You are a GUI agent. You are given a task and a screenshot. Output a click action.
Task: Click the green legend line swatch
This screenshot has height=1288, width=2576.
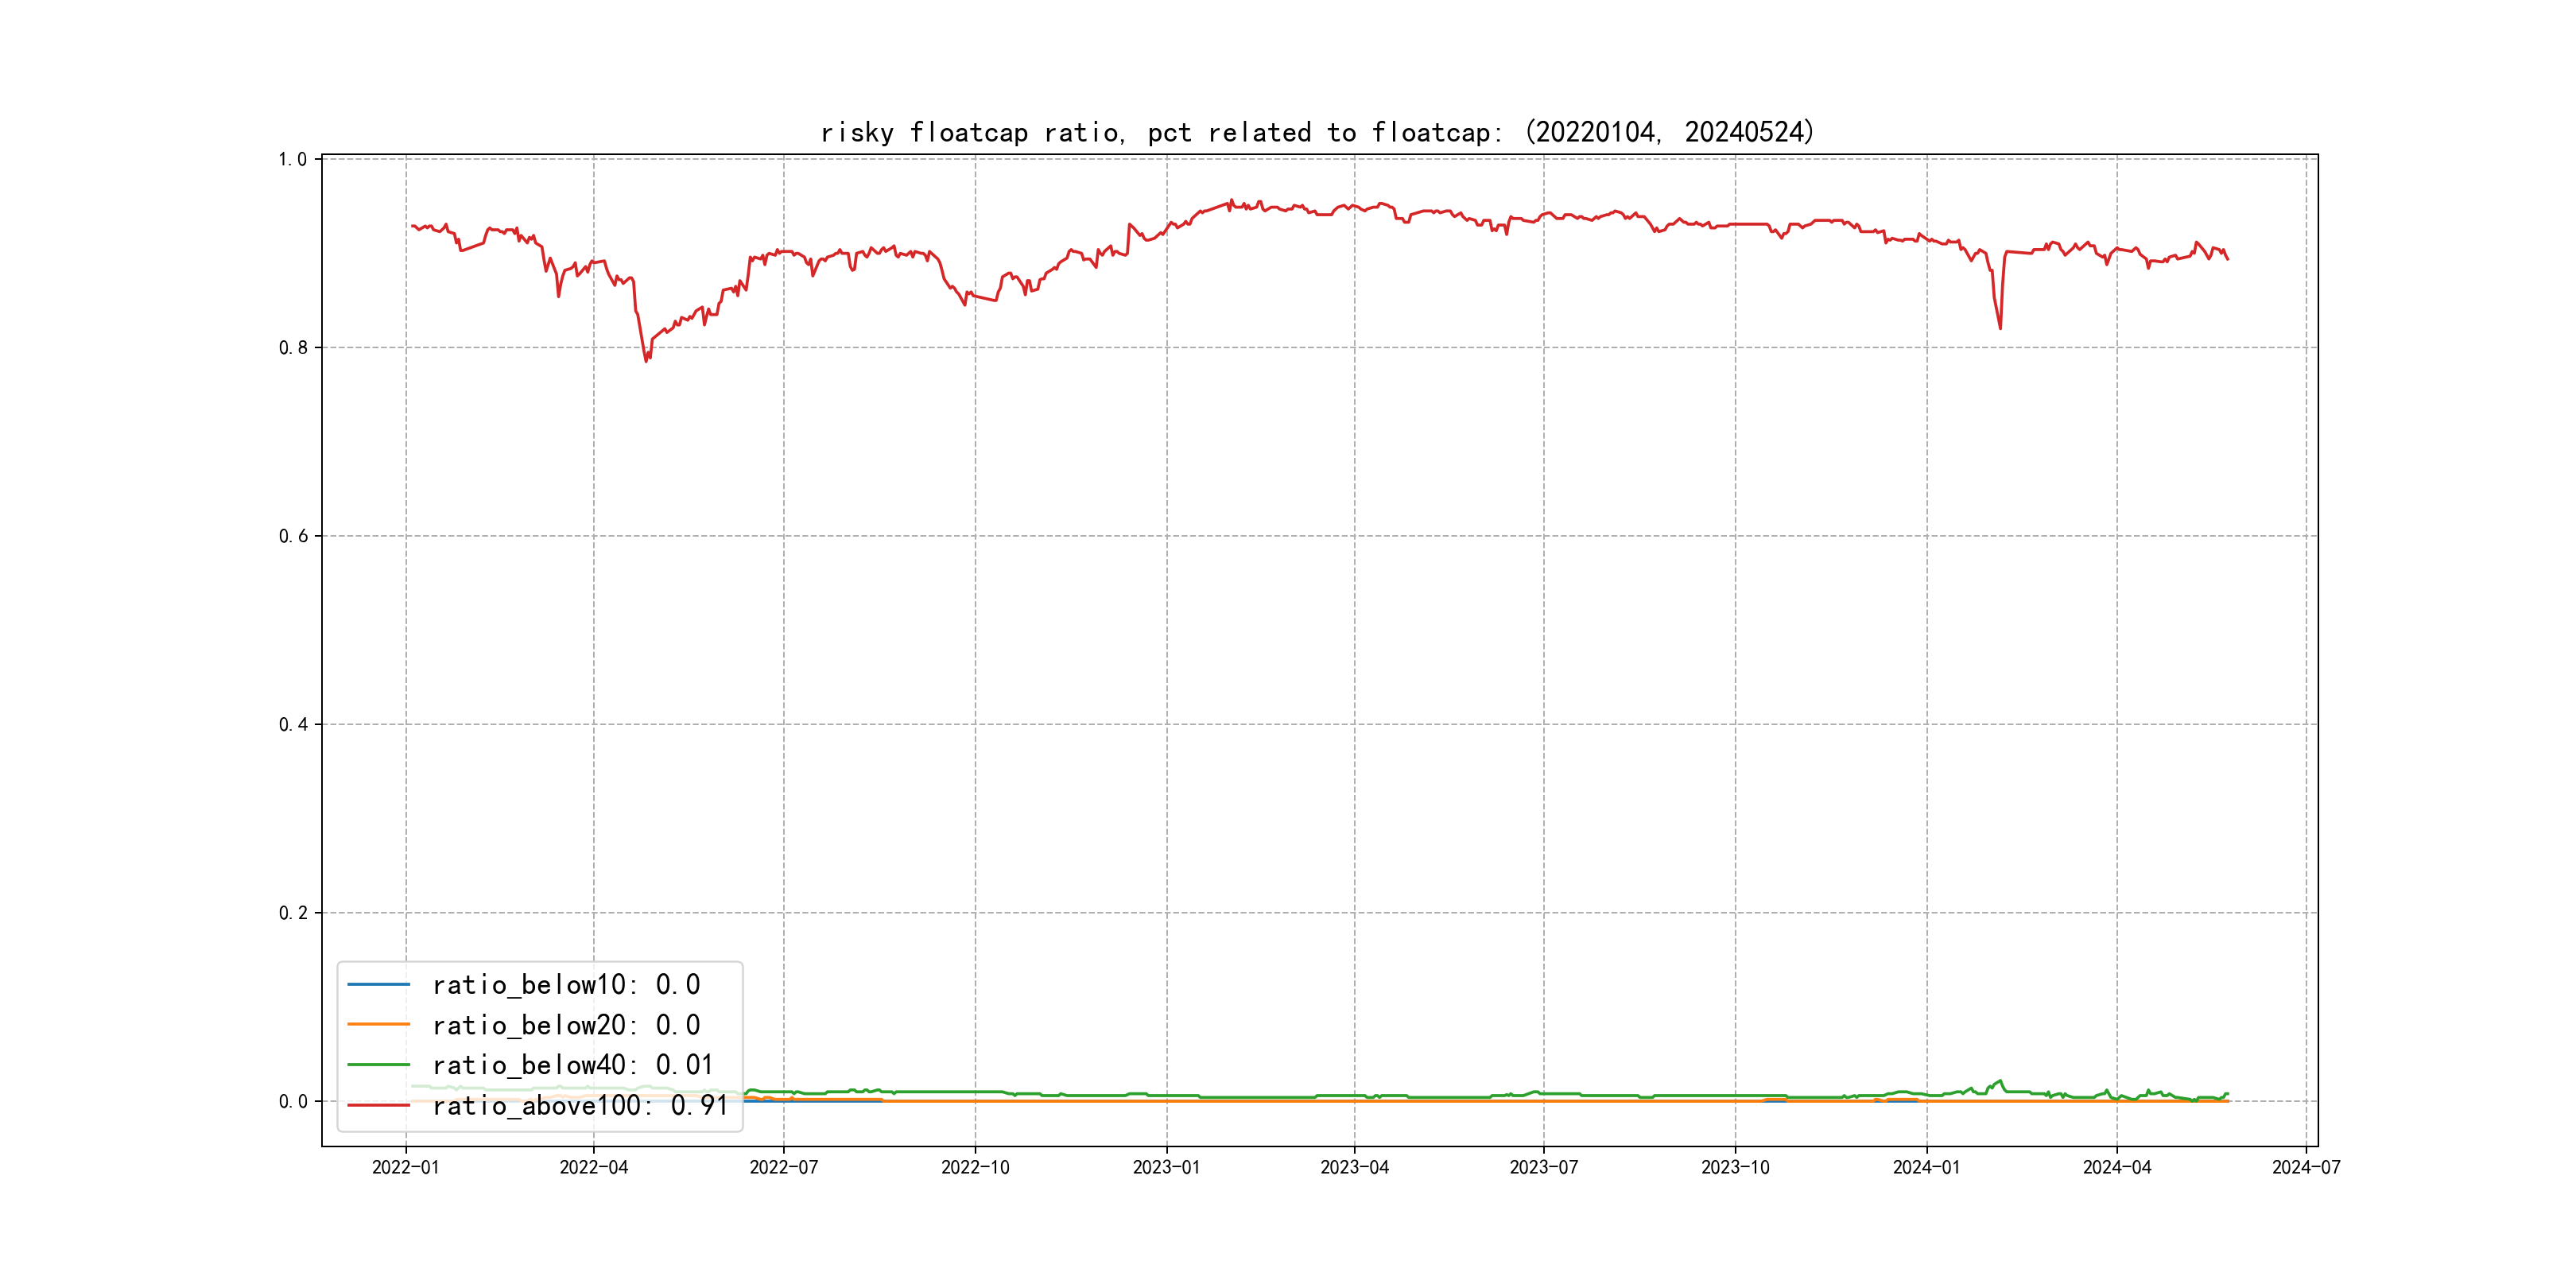378,1065
